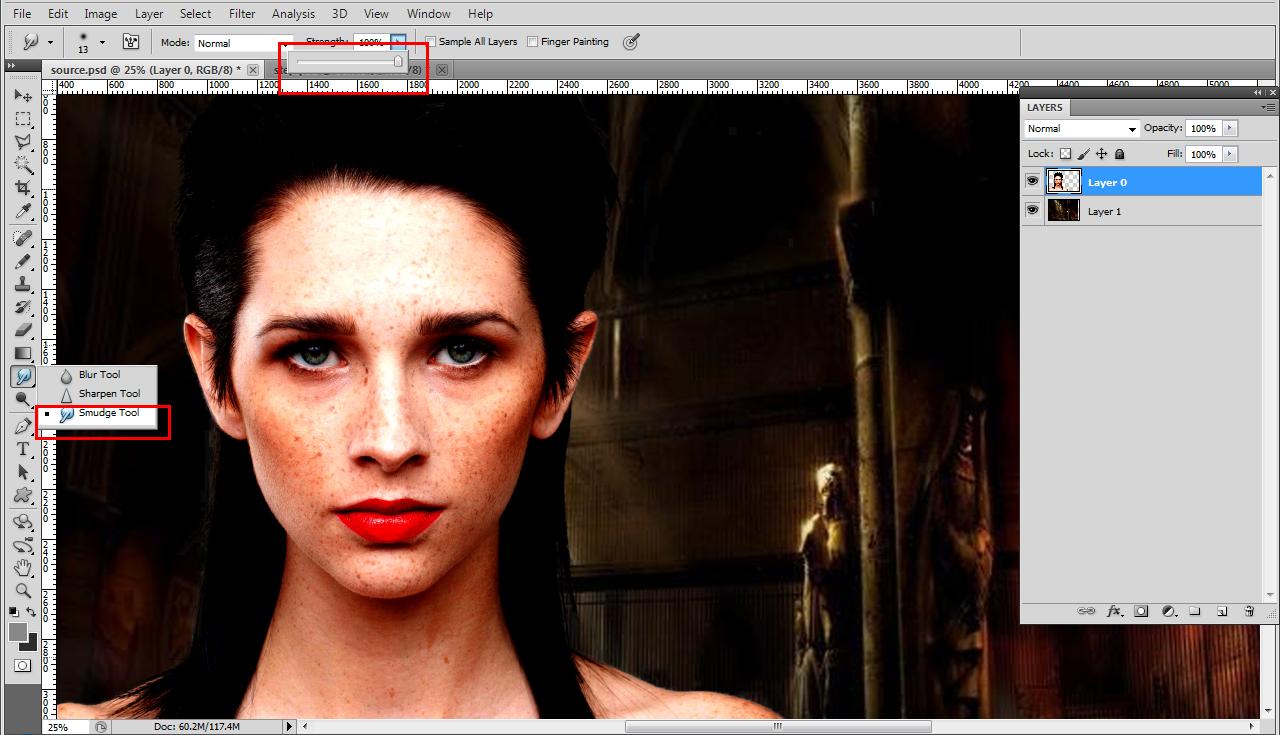Select the Polygonal Lasso tool

tap(23, 142)
